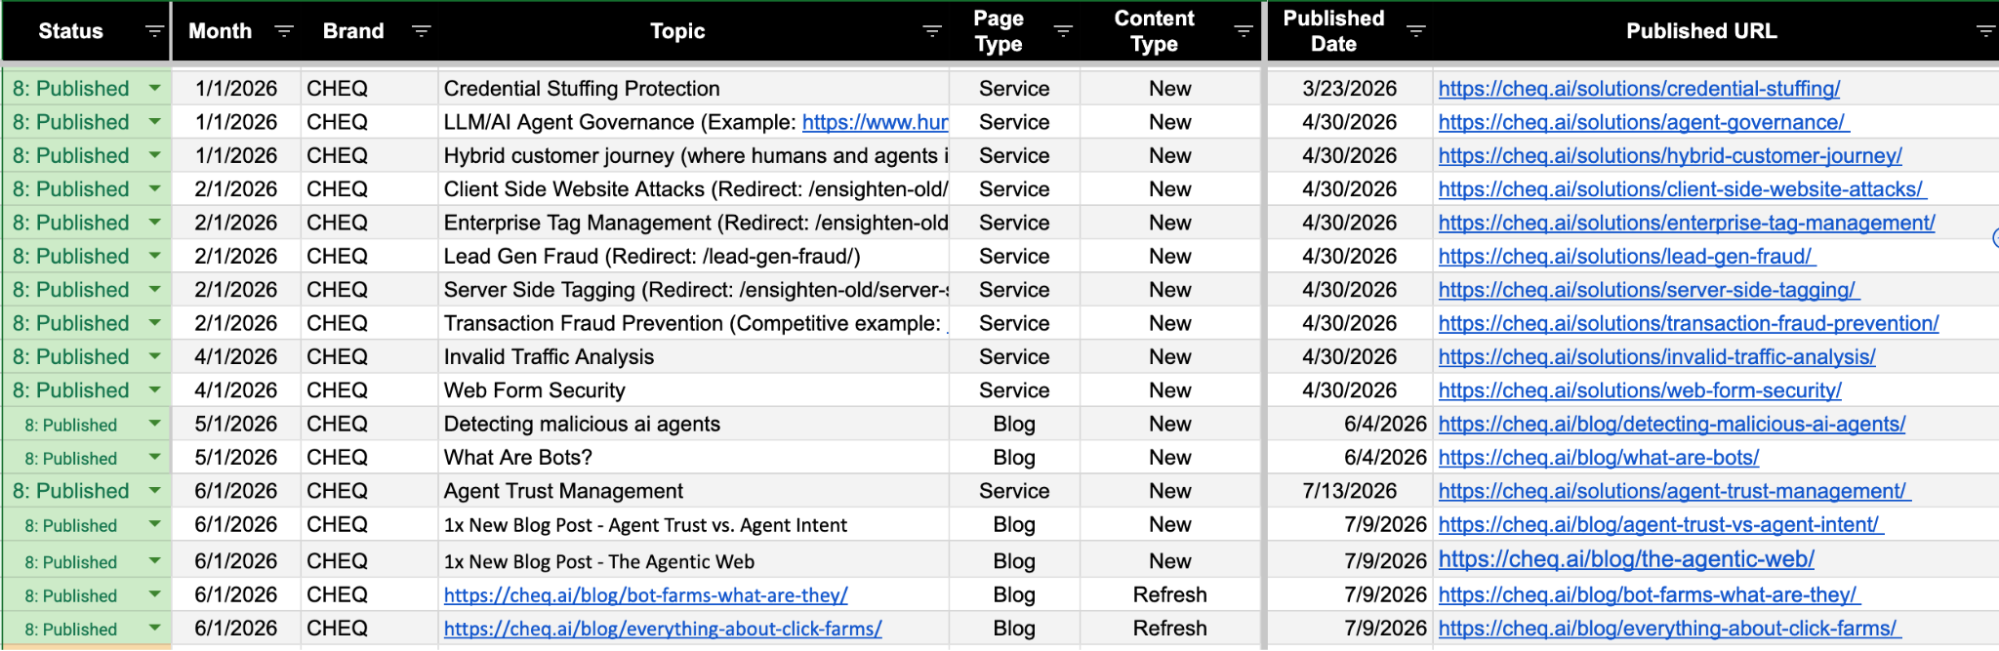Open the client-side-website-attacks published URL

1682,189
